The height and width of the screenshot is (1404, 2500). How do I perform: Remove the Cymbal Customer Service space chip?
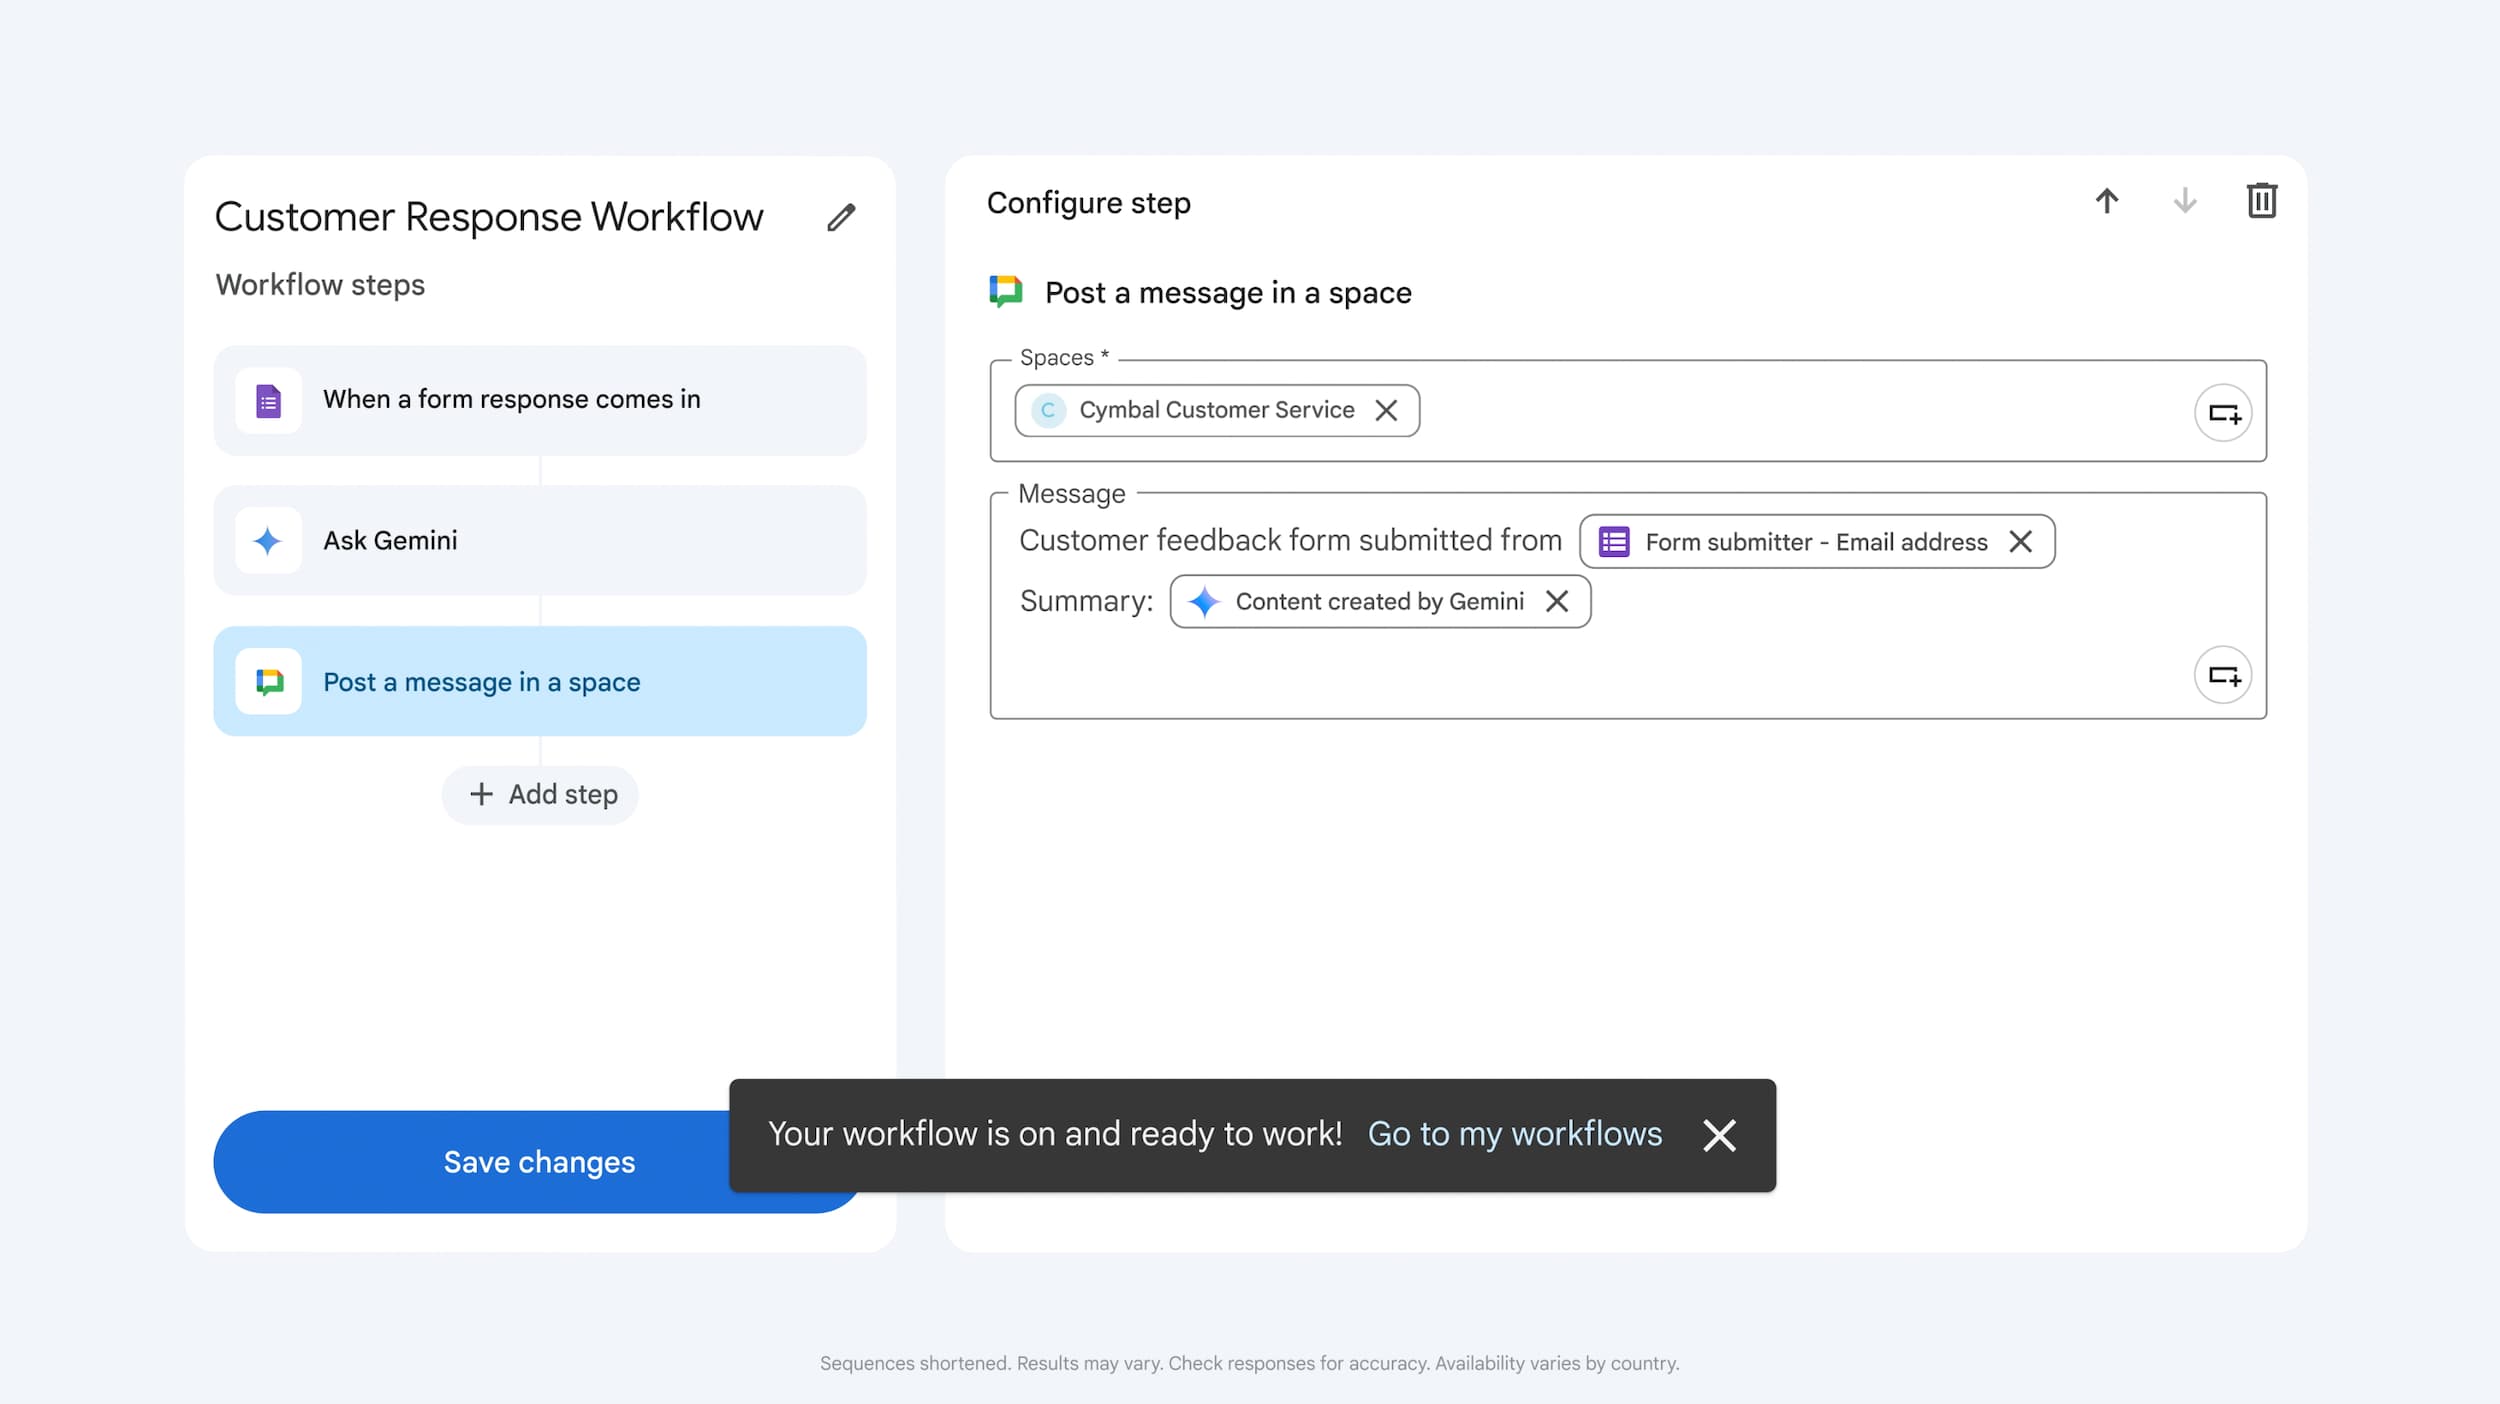1388,410
